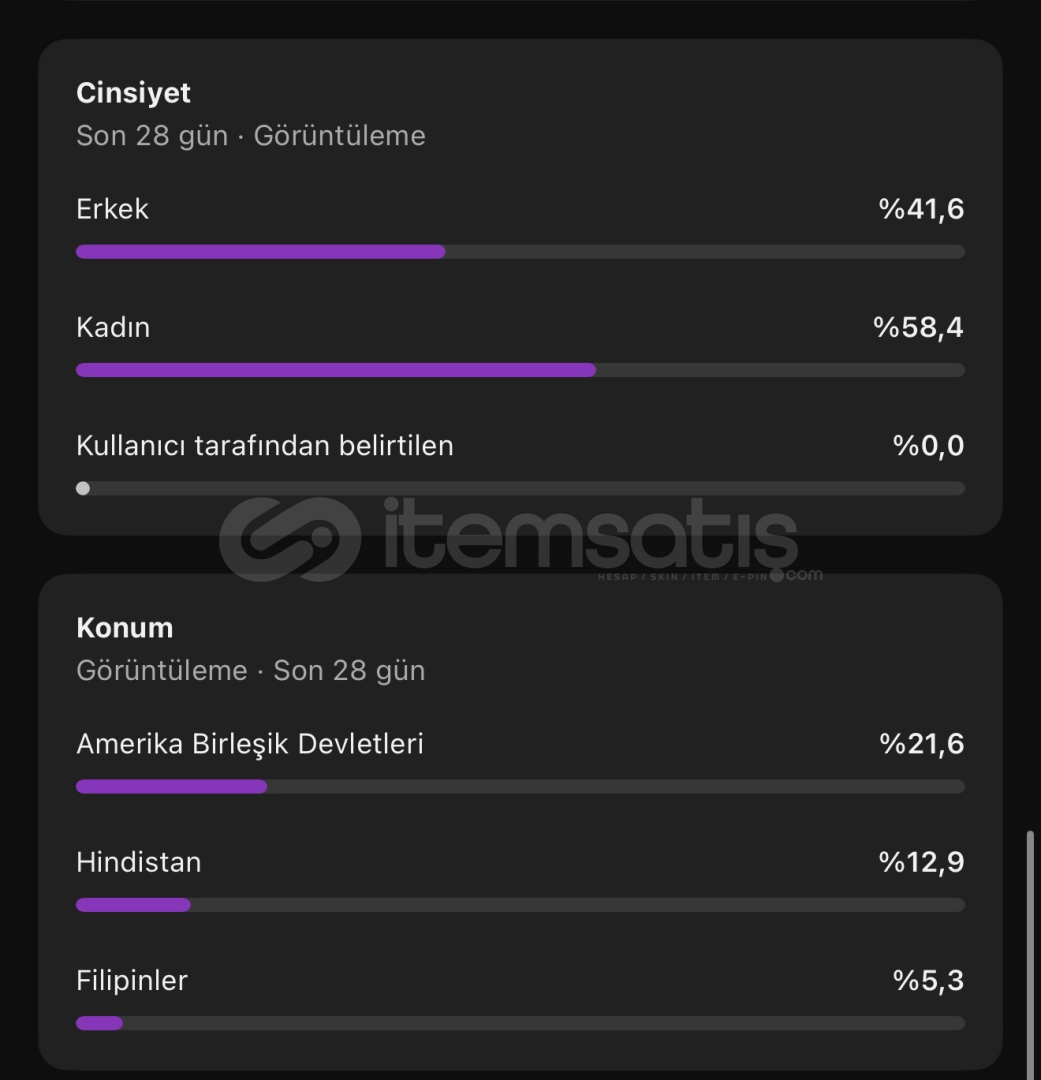Click the Cinsiyet subtitle "Son 28 gün · Görüntüleme"
Screen dimensions: 1041x1080
coord(250,136)
